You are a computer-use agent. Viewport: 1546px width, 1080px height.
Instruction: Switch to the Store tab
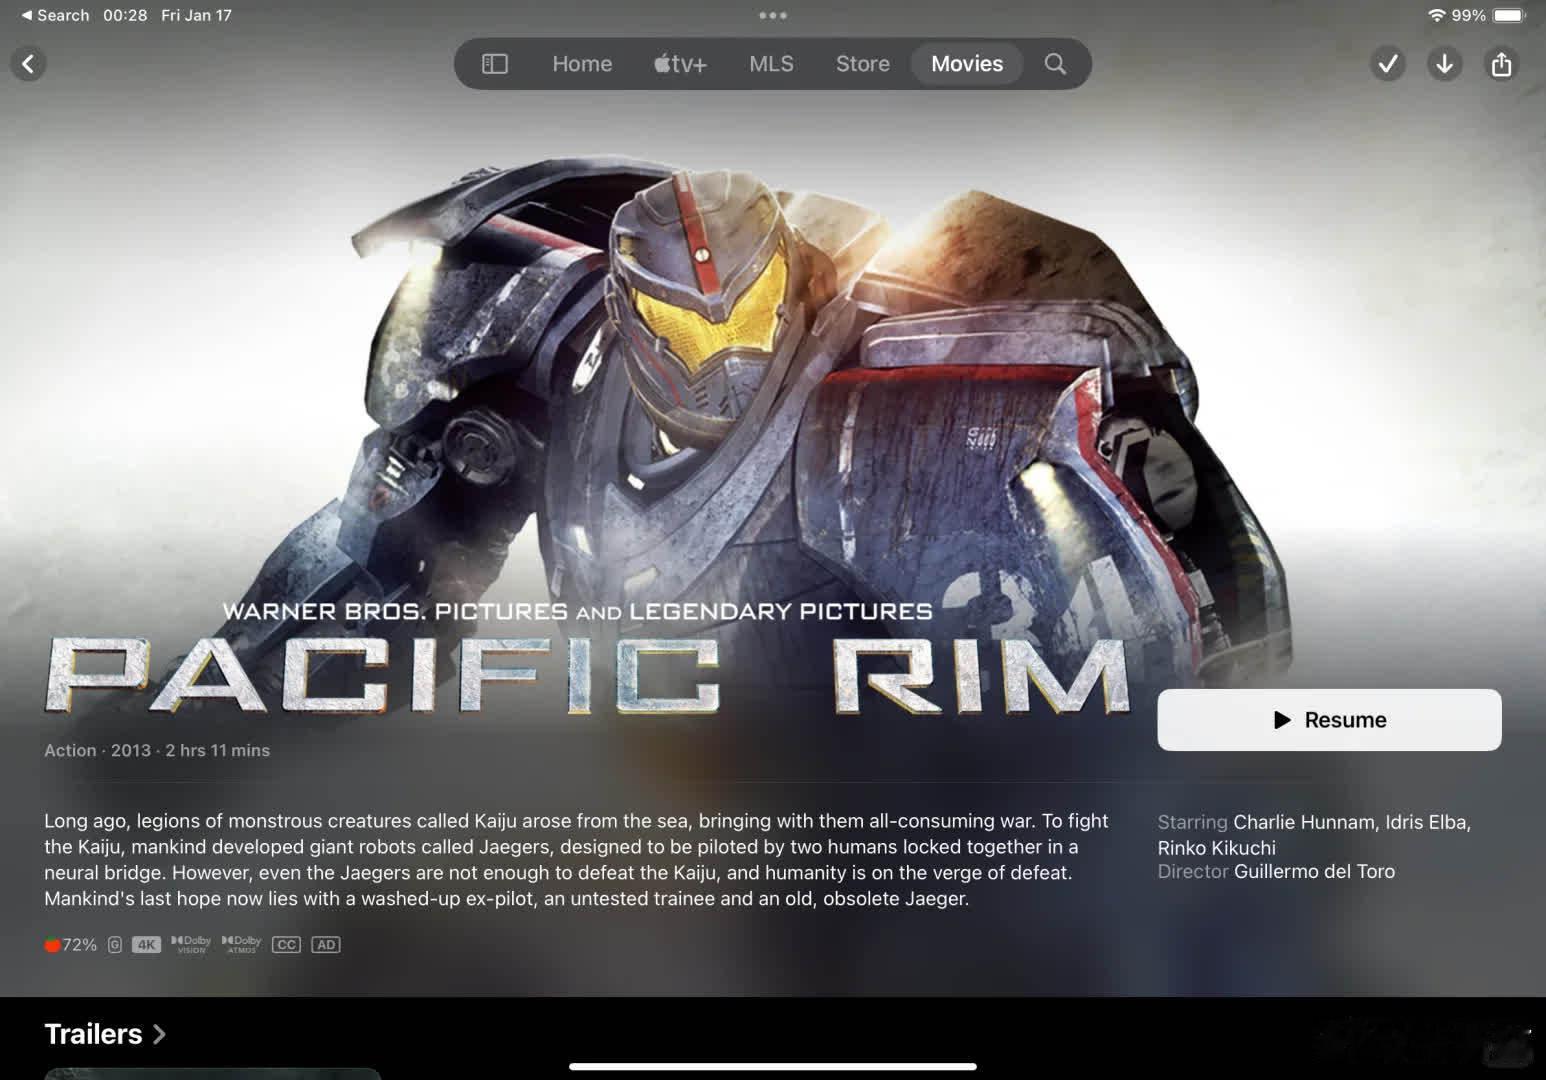tap(862, 64)
